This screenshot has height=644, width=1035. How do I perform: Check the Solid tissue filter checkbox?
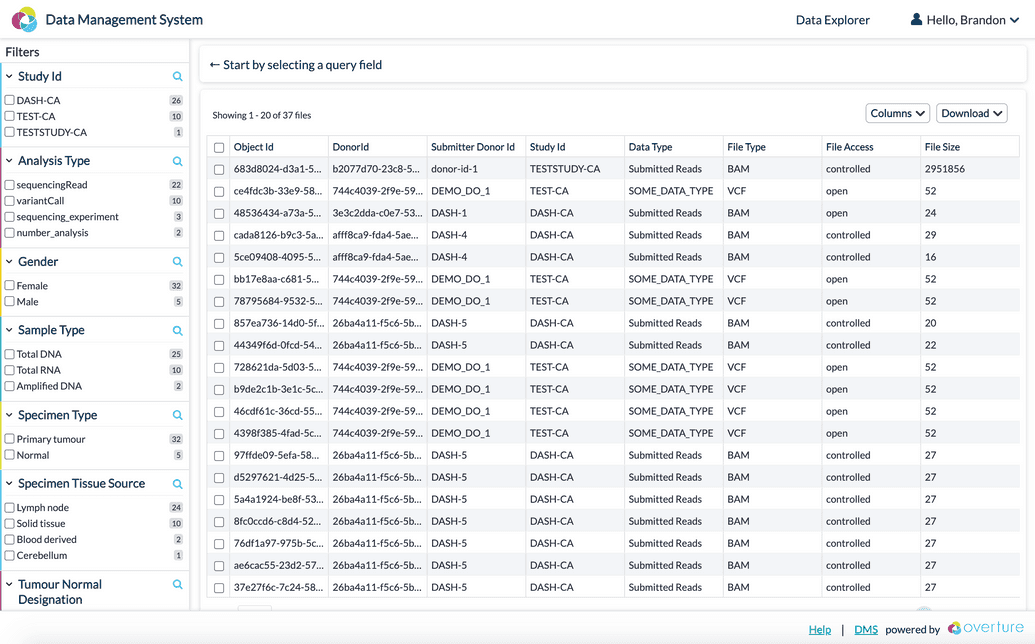[x=10, y=523]
